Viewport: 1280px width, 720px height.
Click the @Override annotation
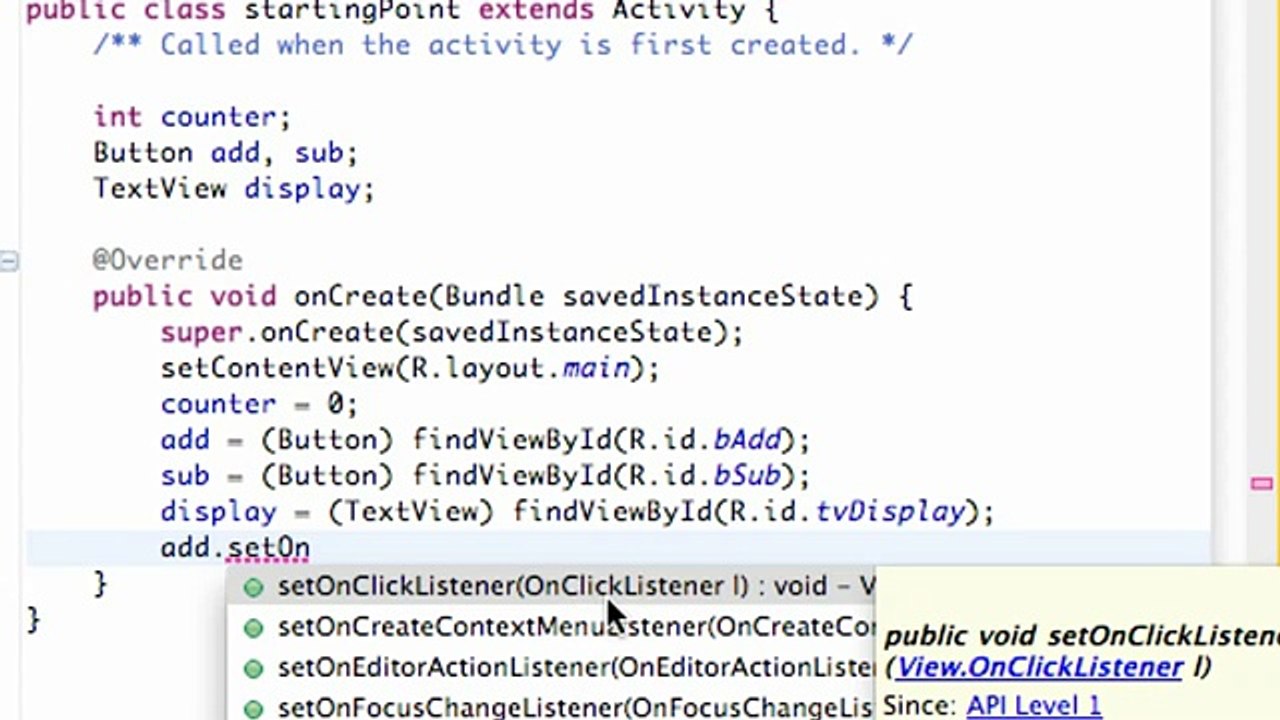(x=168, y=260)
